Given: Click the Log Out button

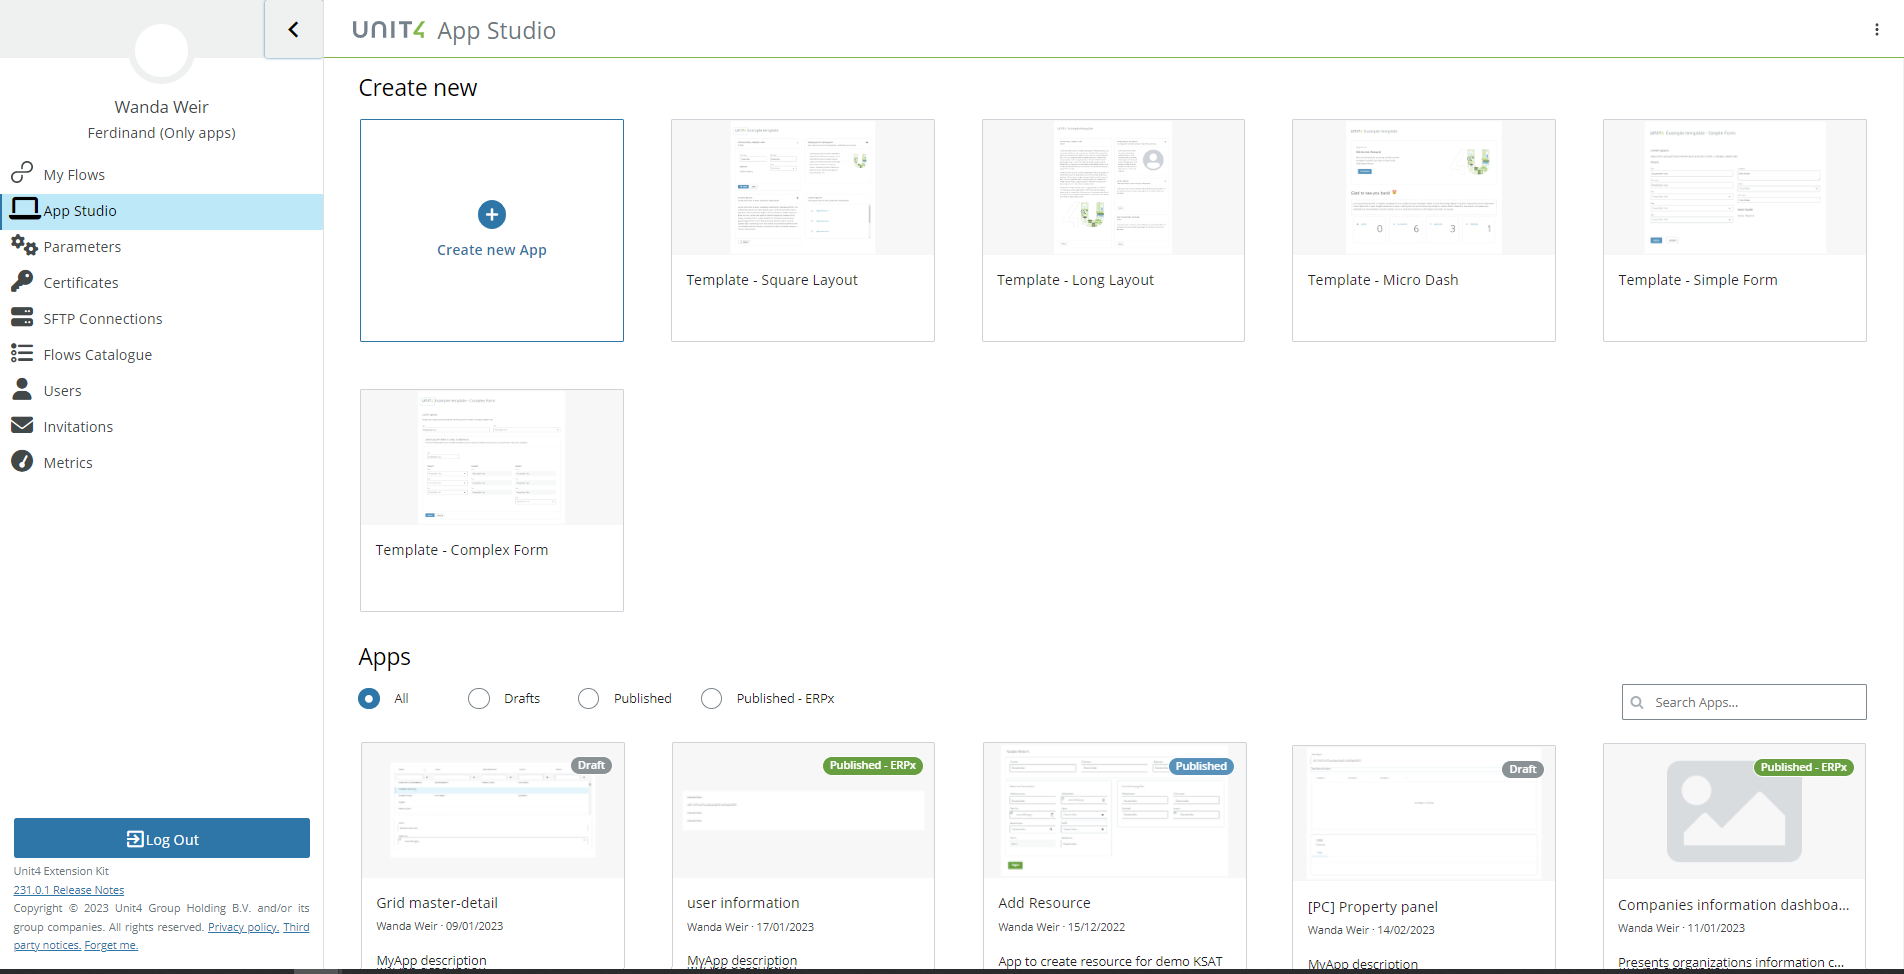Looking at the screenshot, I should click(162, 838).
